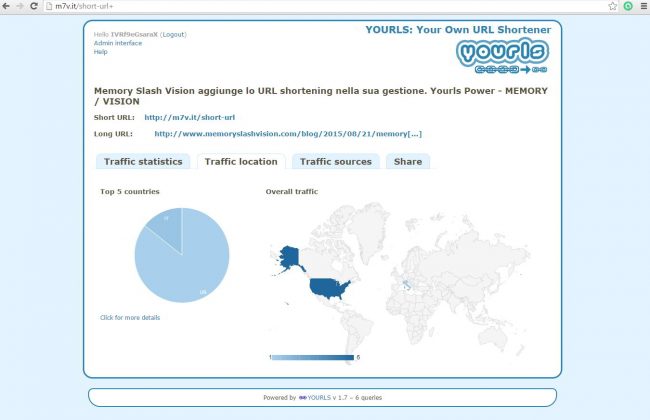The image size is (650, 420).
Task: Click the small YOURLS icon in the footer
Action: click(x=302, y=397)
